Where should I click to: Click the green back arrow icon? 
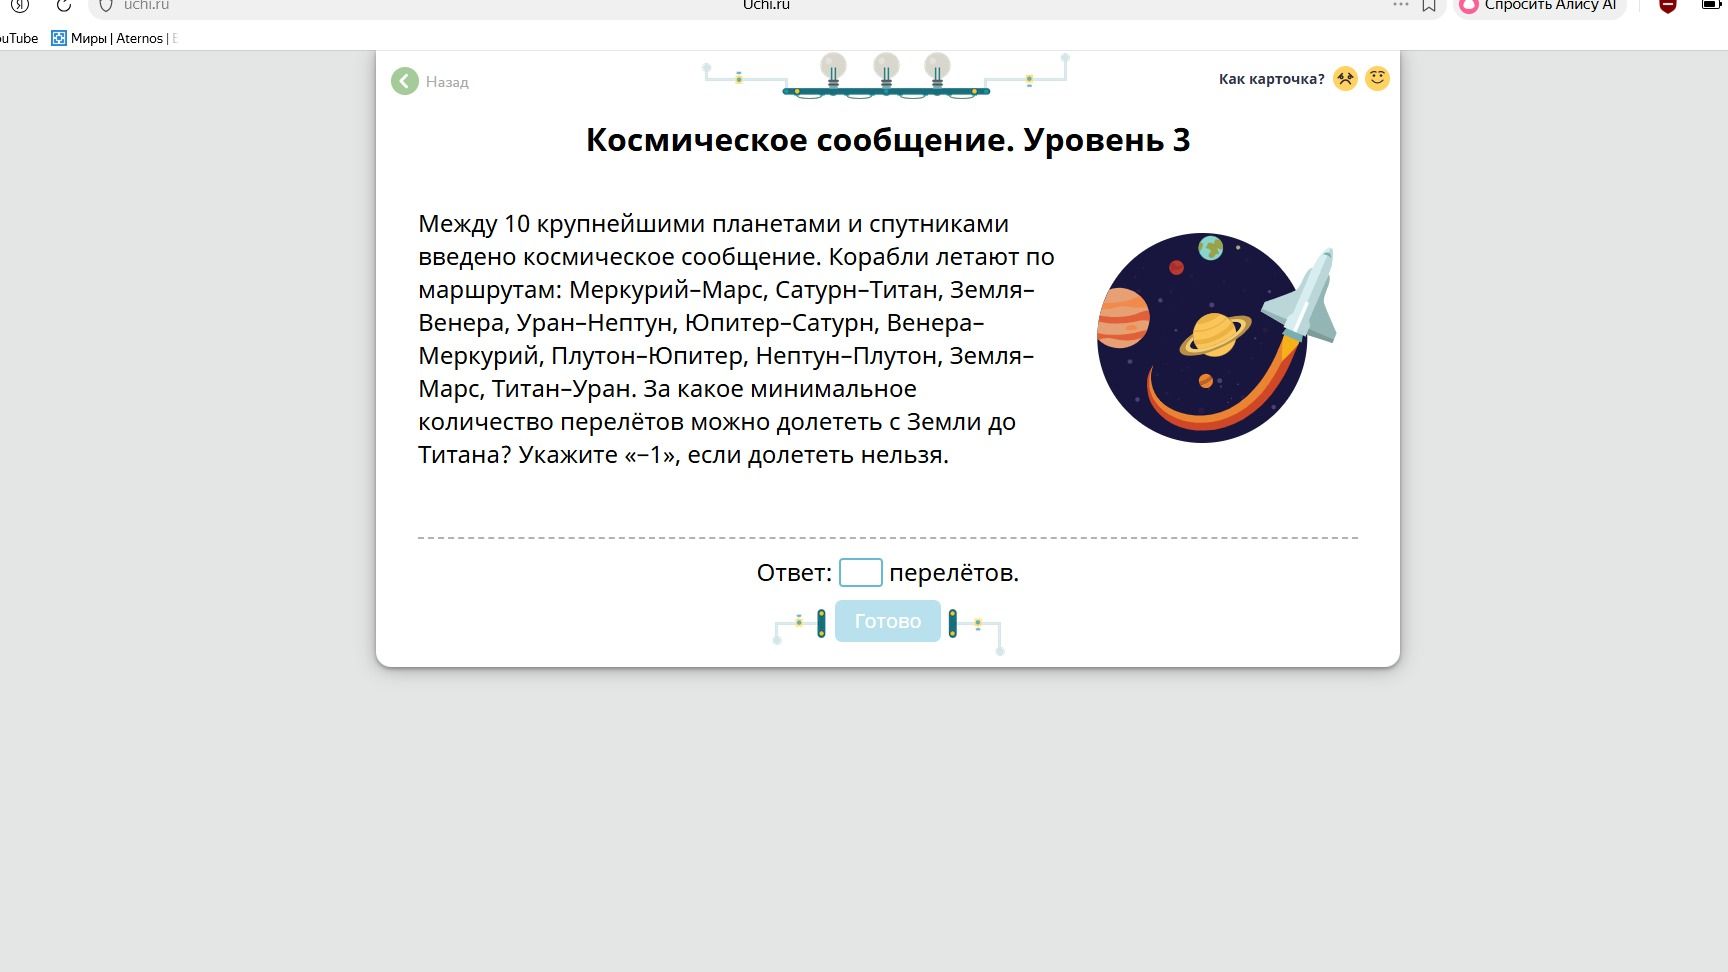click(x=405, y=81)
